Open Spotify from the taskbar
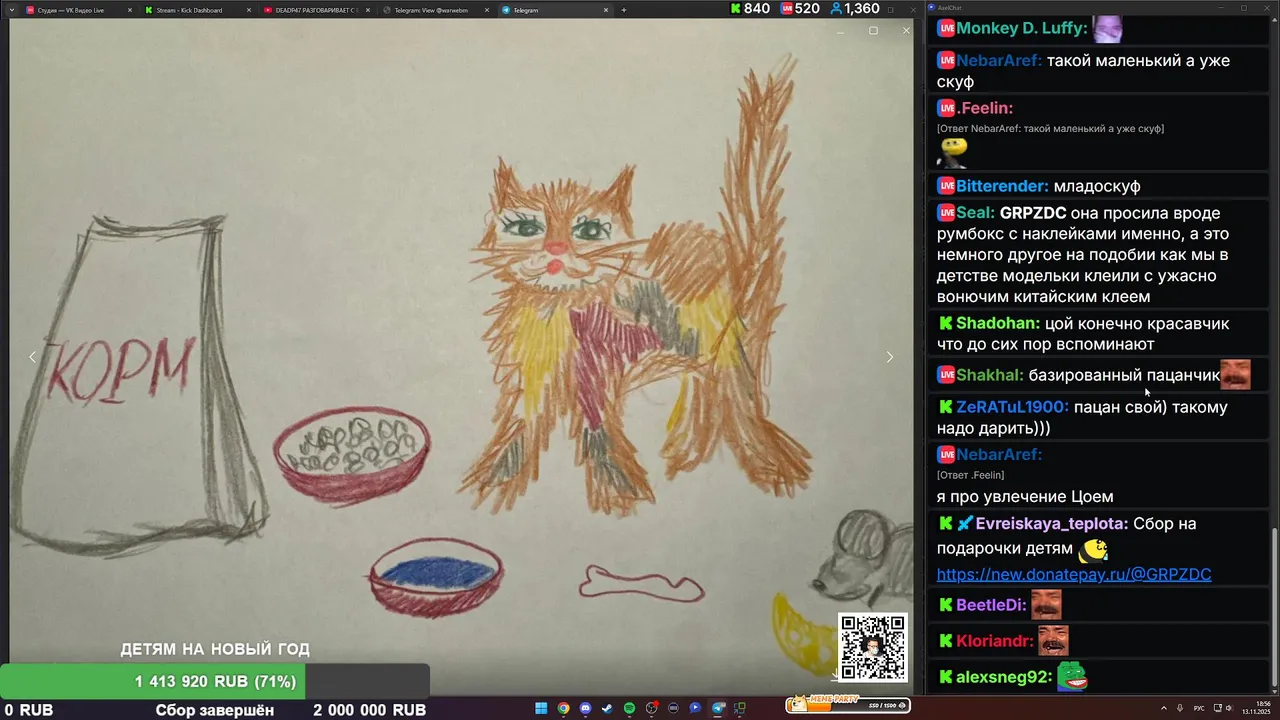 (x=629, y=708)
